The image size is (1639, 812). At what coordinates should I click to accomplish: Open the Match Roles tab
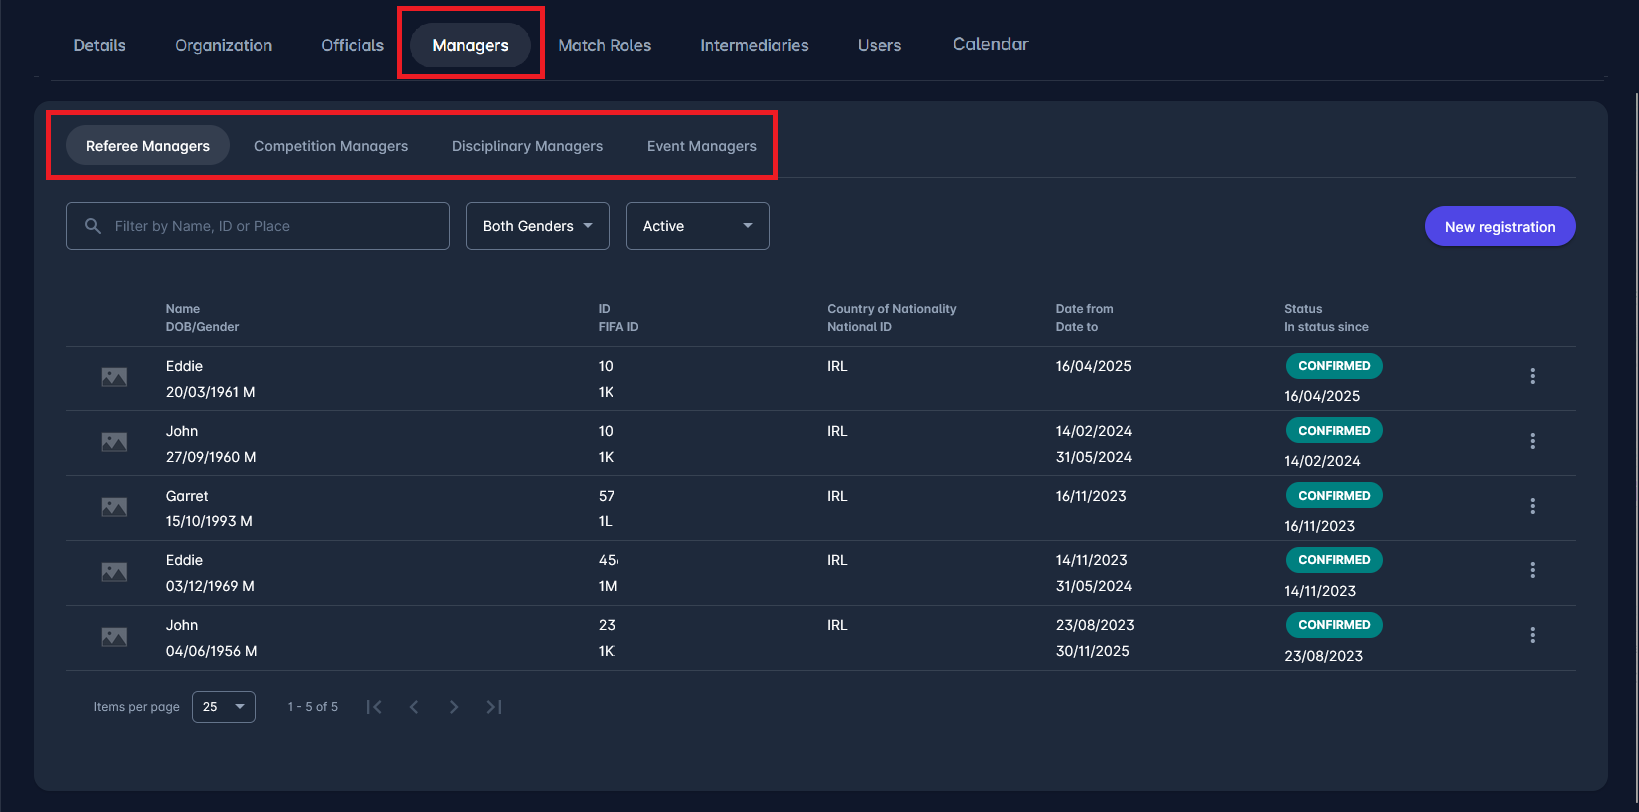coord(604,46)
